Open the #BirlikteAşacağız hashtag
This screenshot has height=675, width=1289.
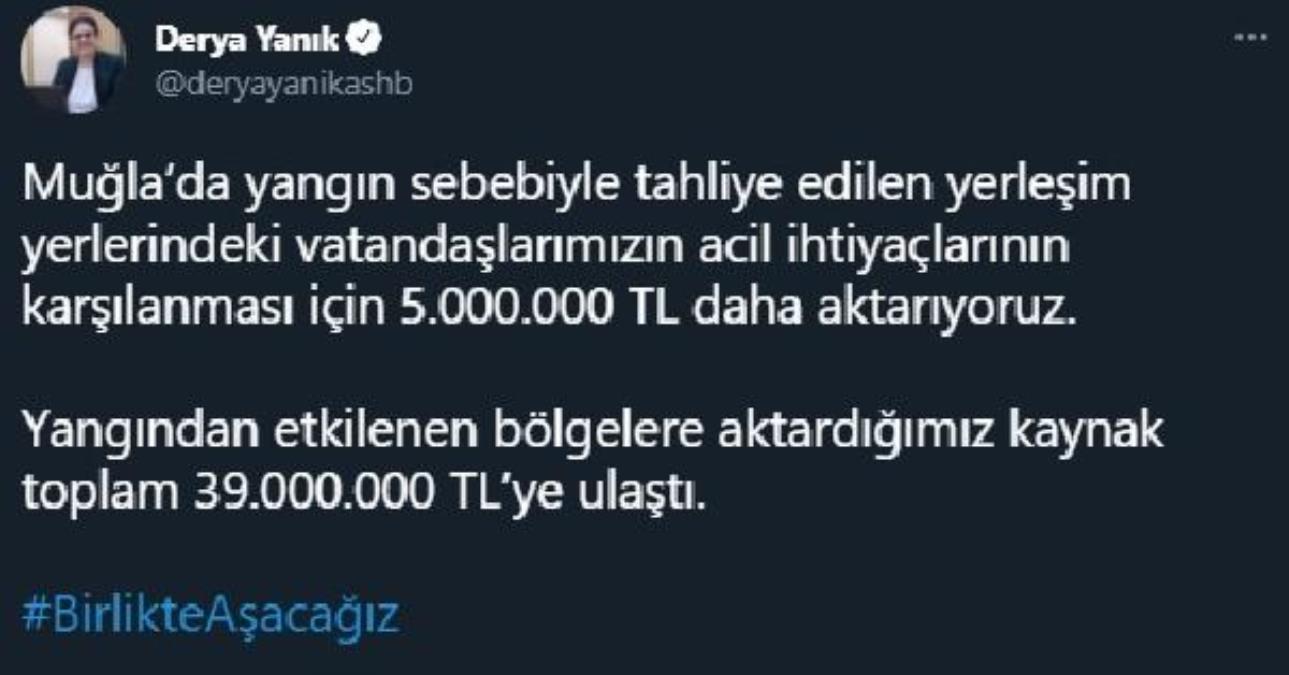[x=209, y=615]
